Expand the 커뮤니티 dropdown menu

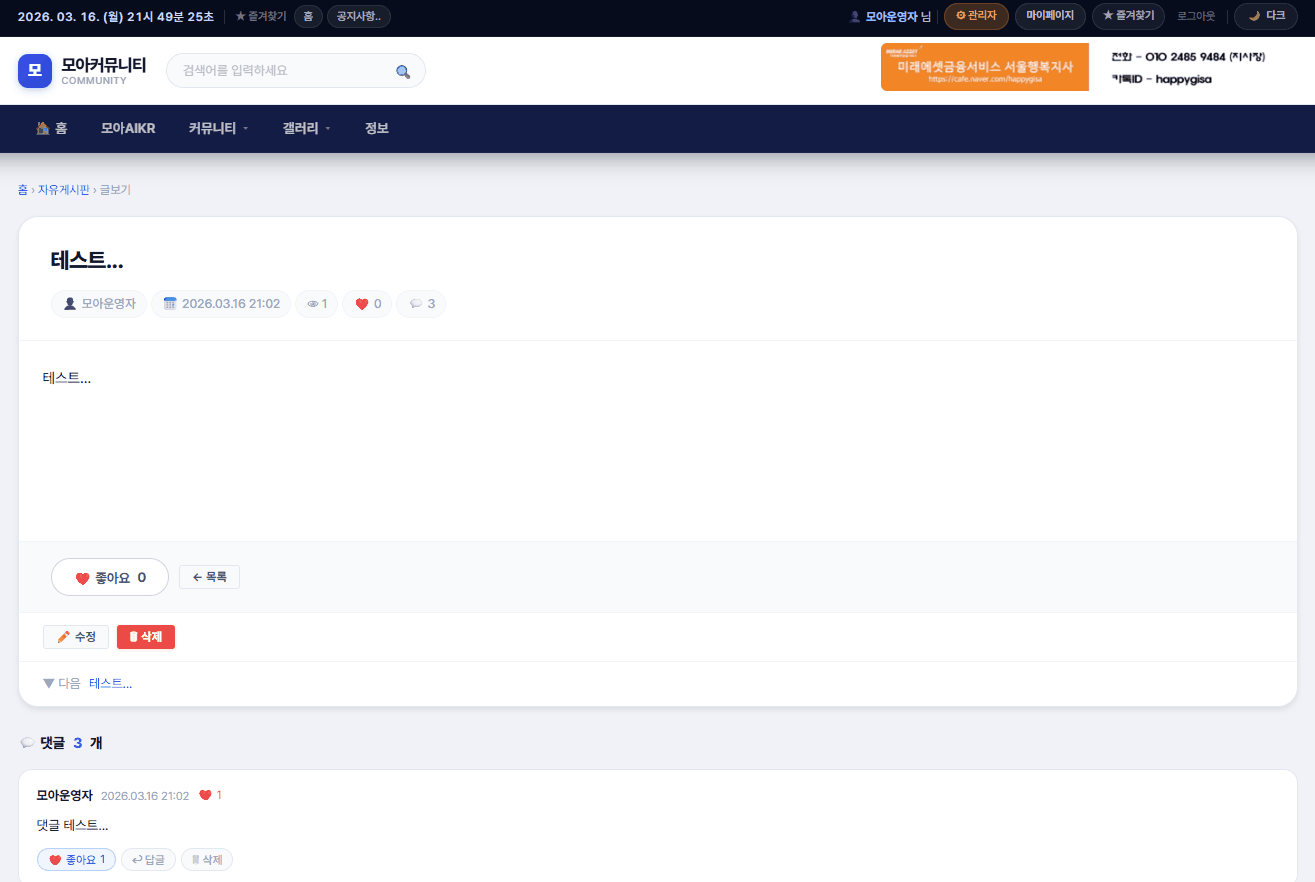tap(218, 129)
